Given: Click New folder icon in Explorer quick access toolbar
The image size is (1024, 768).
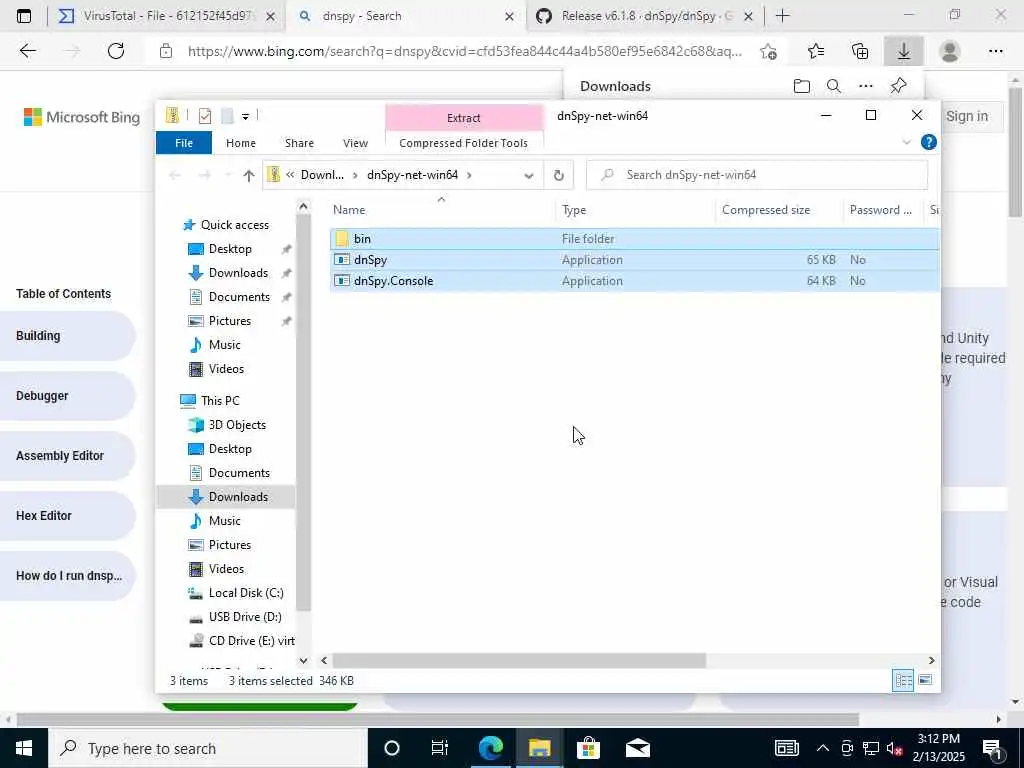Looking at the screenshot, I should (x=227, y=116).
